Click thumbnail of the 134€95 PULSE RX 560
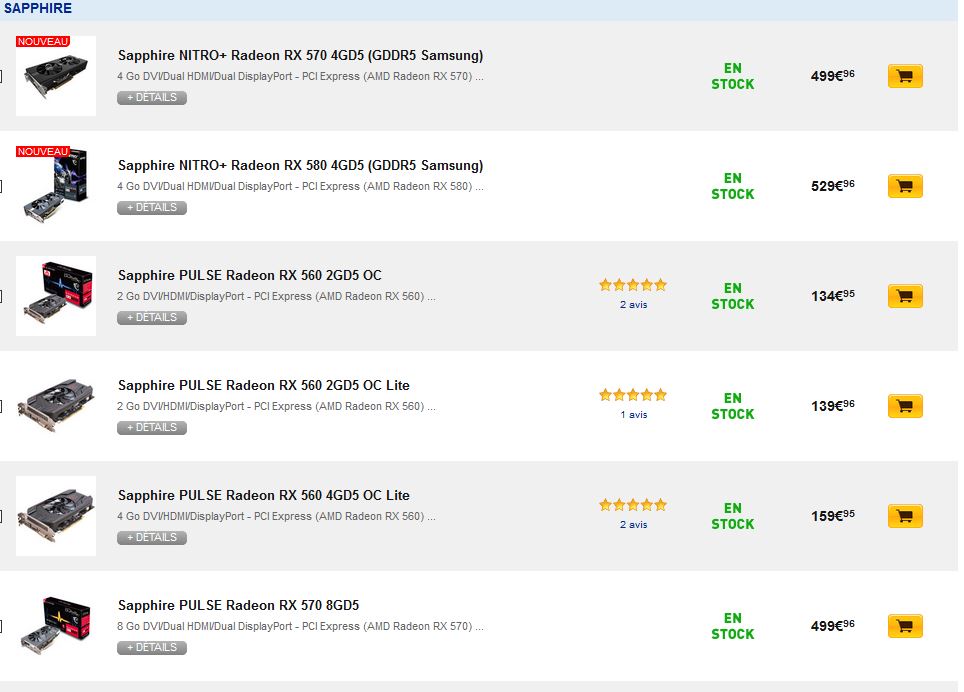 pos(56,296)
